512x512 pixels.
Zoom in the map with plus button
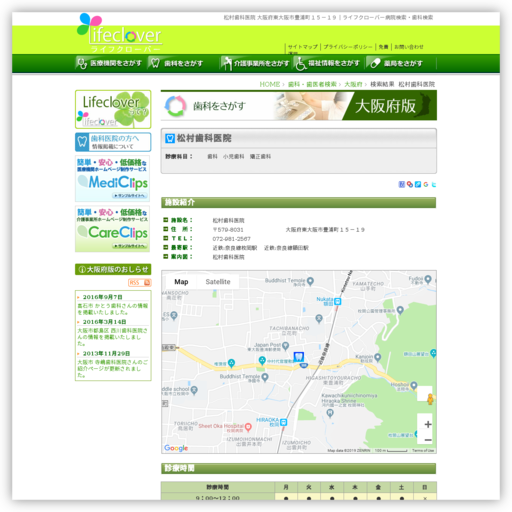[x=428, y=424]
